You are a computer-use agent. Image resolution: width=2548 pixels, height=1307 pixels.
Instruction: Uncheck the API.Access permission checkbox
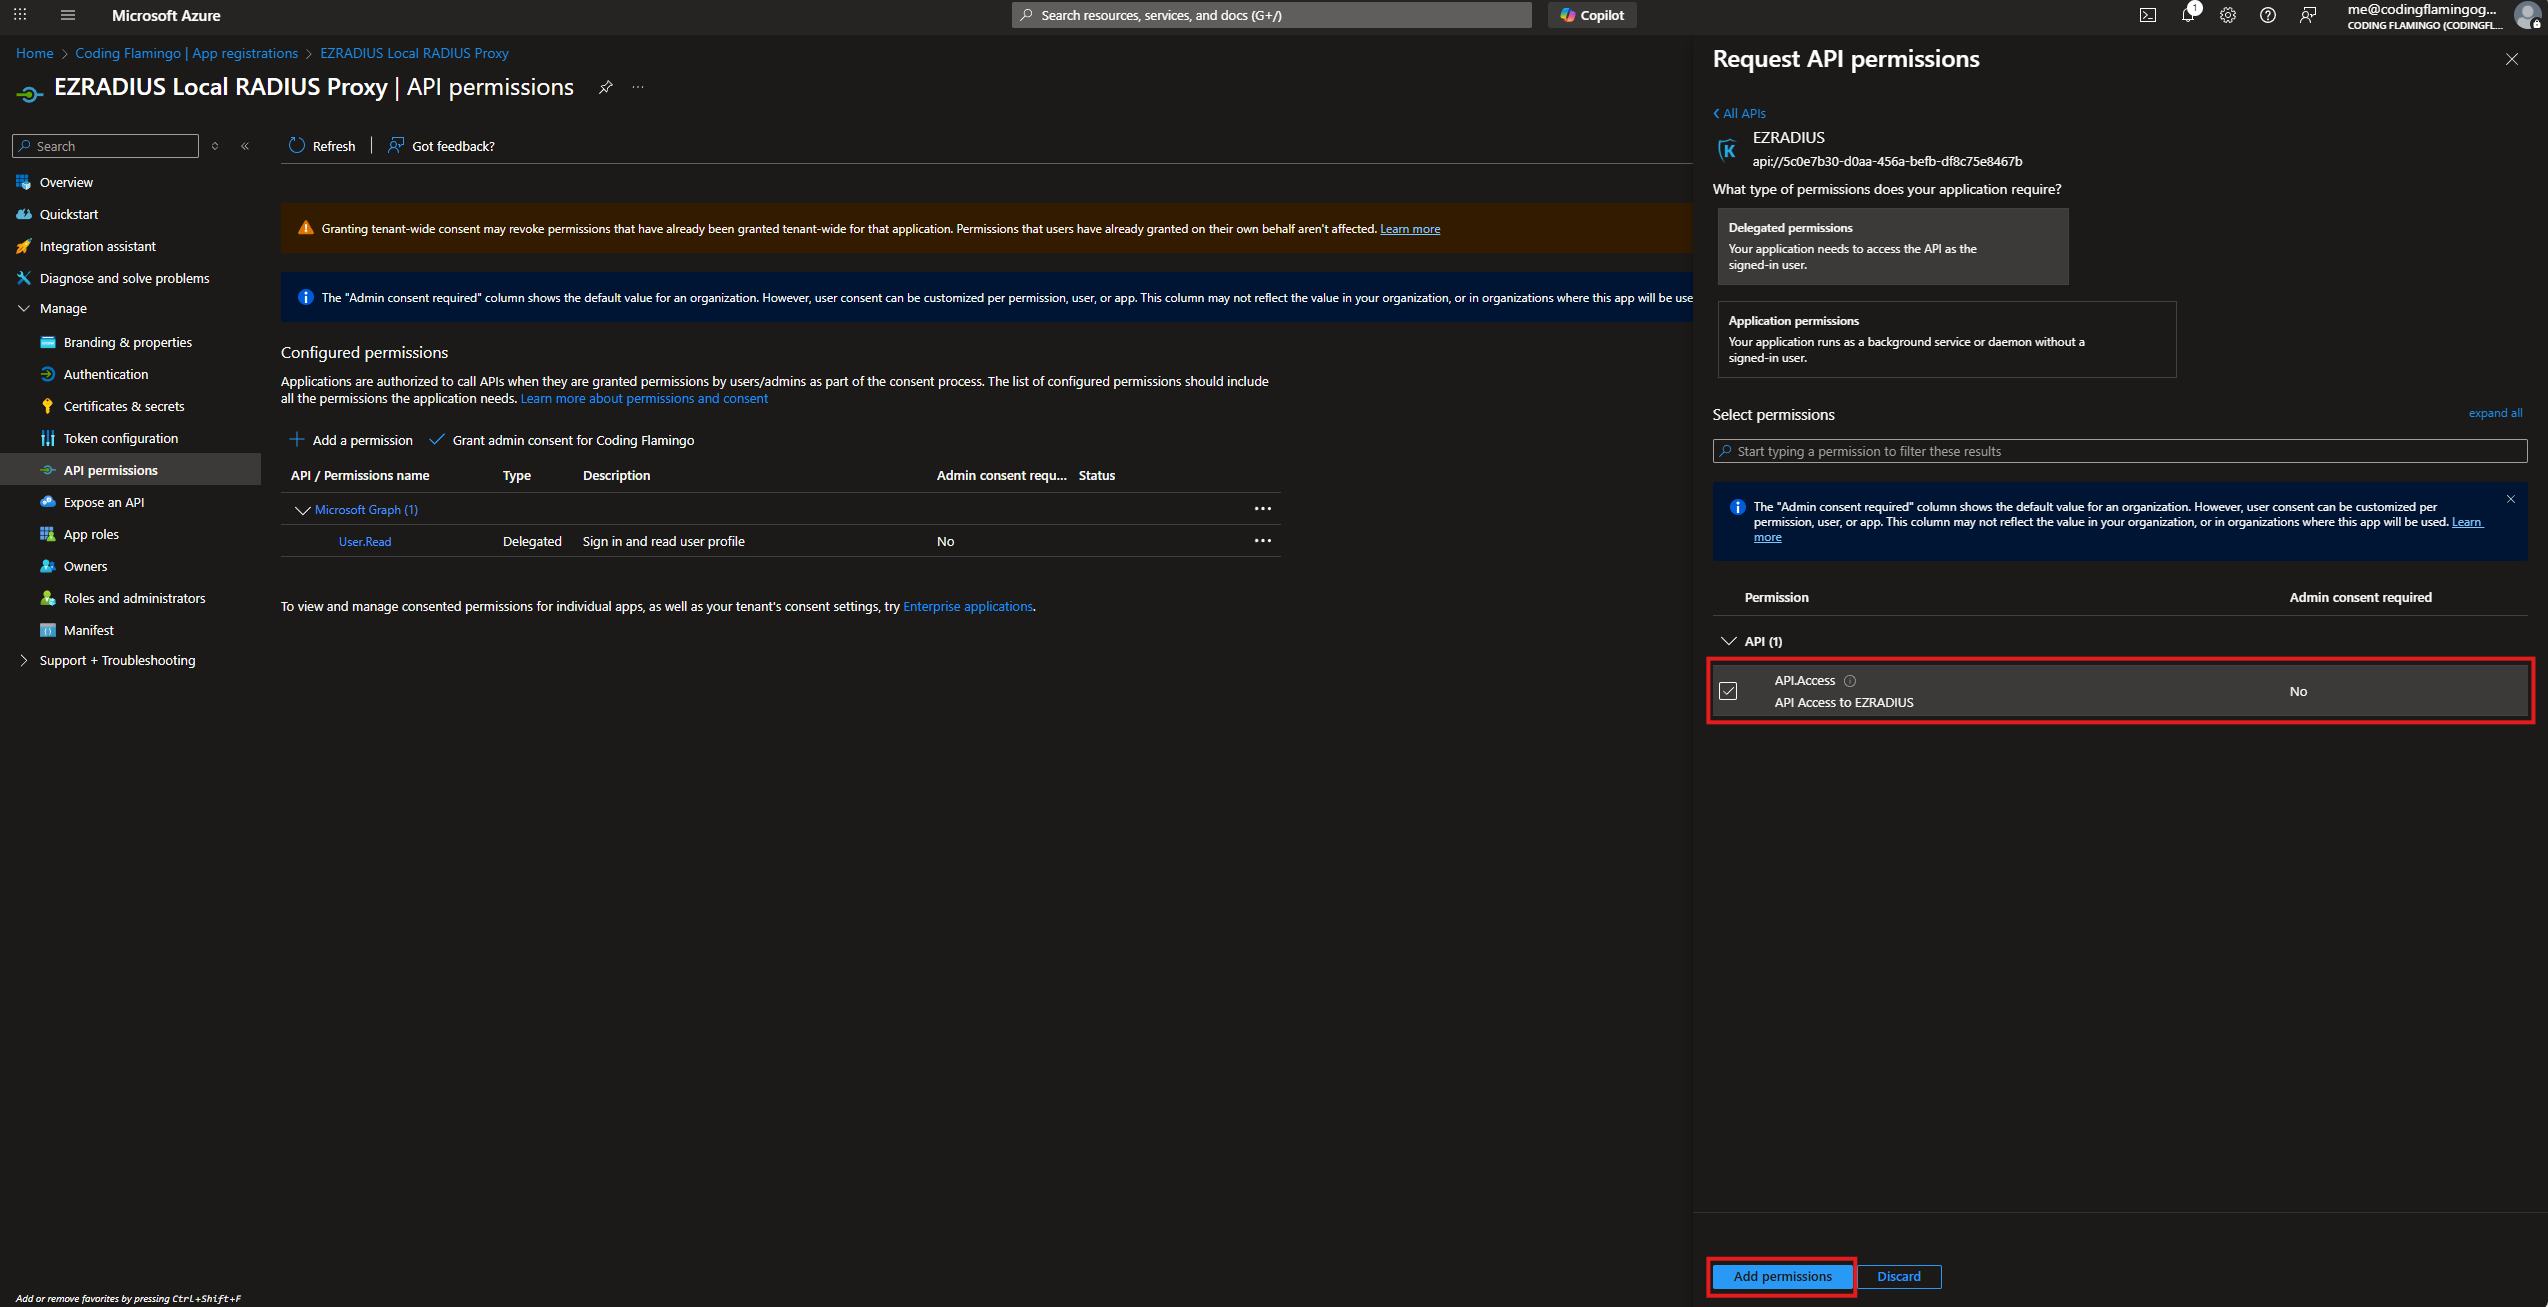point(1728,691)
